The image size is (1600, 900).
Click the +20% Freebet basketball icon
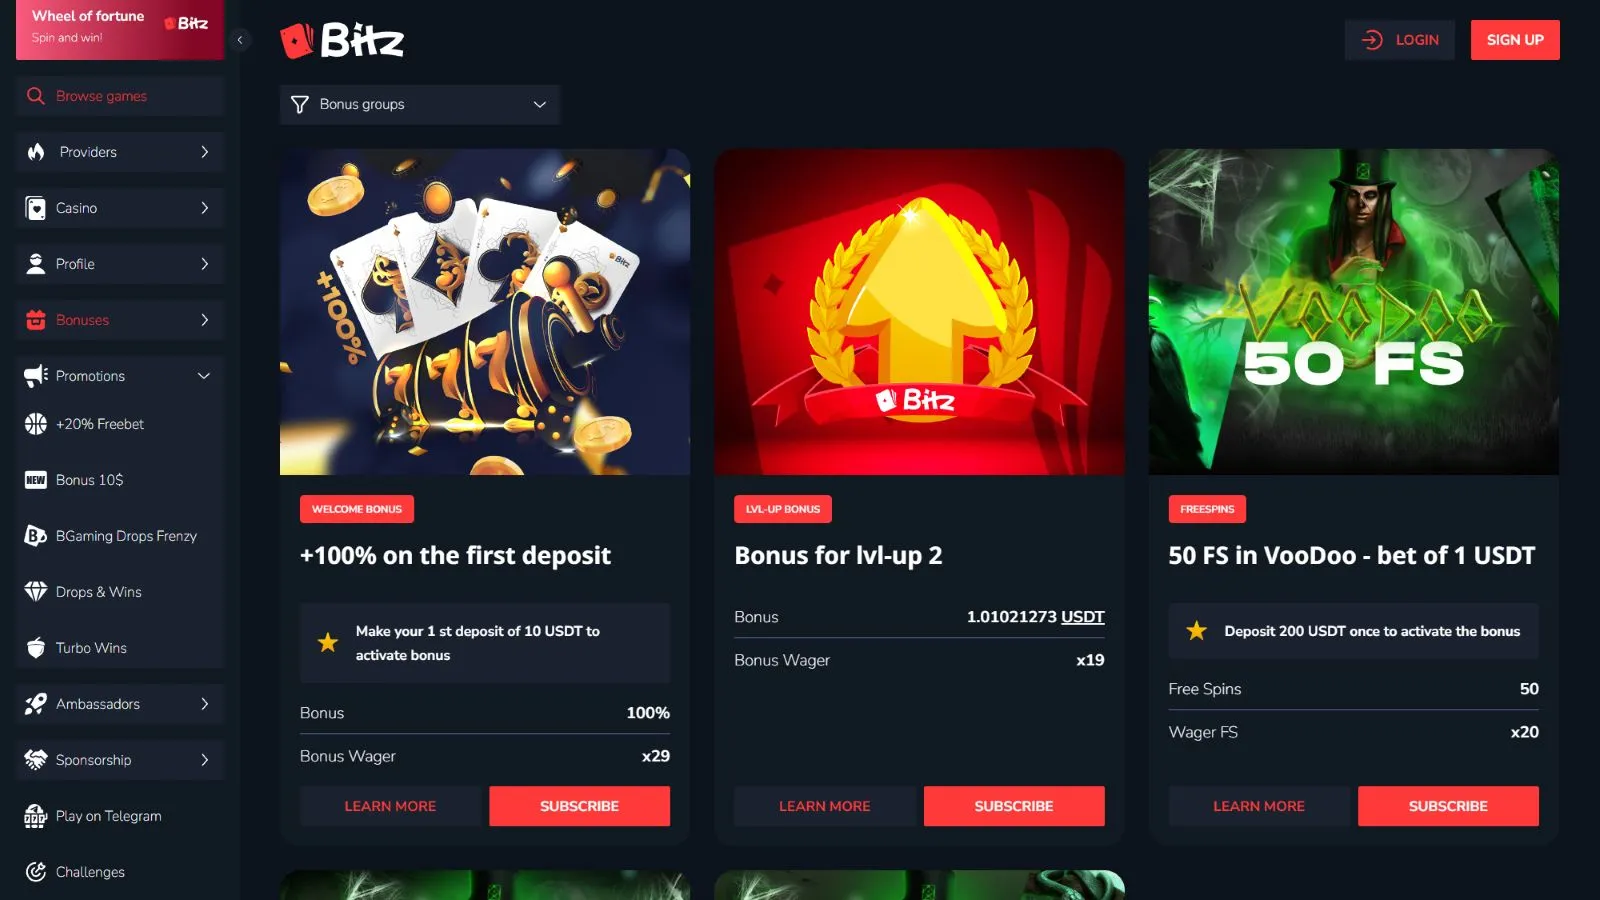point(36,424)
